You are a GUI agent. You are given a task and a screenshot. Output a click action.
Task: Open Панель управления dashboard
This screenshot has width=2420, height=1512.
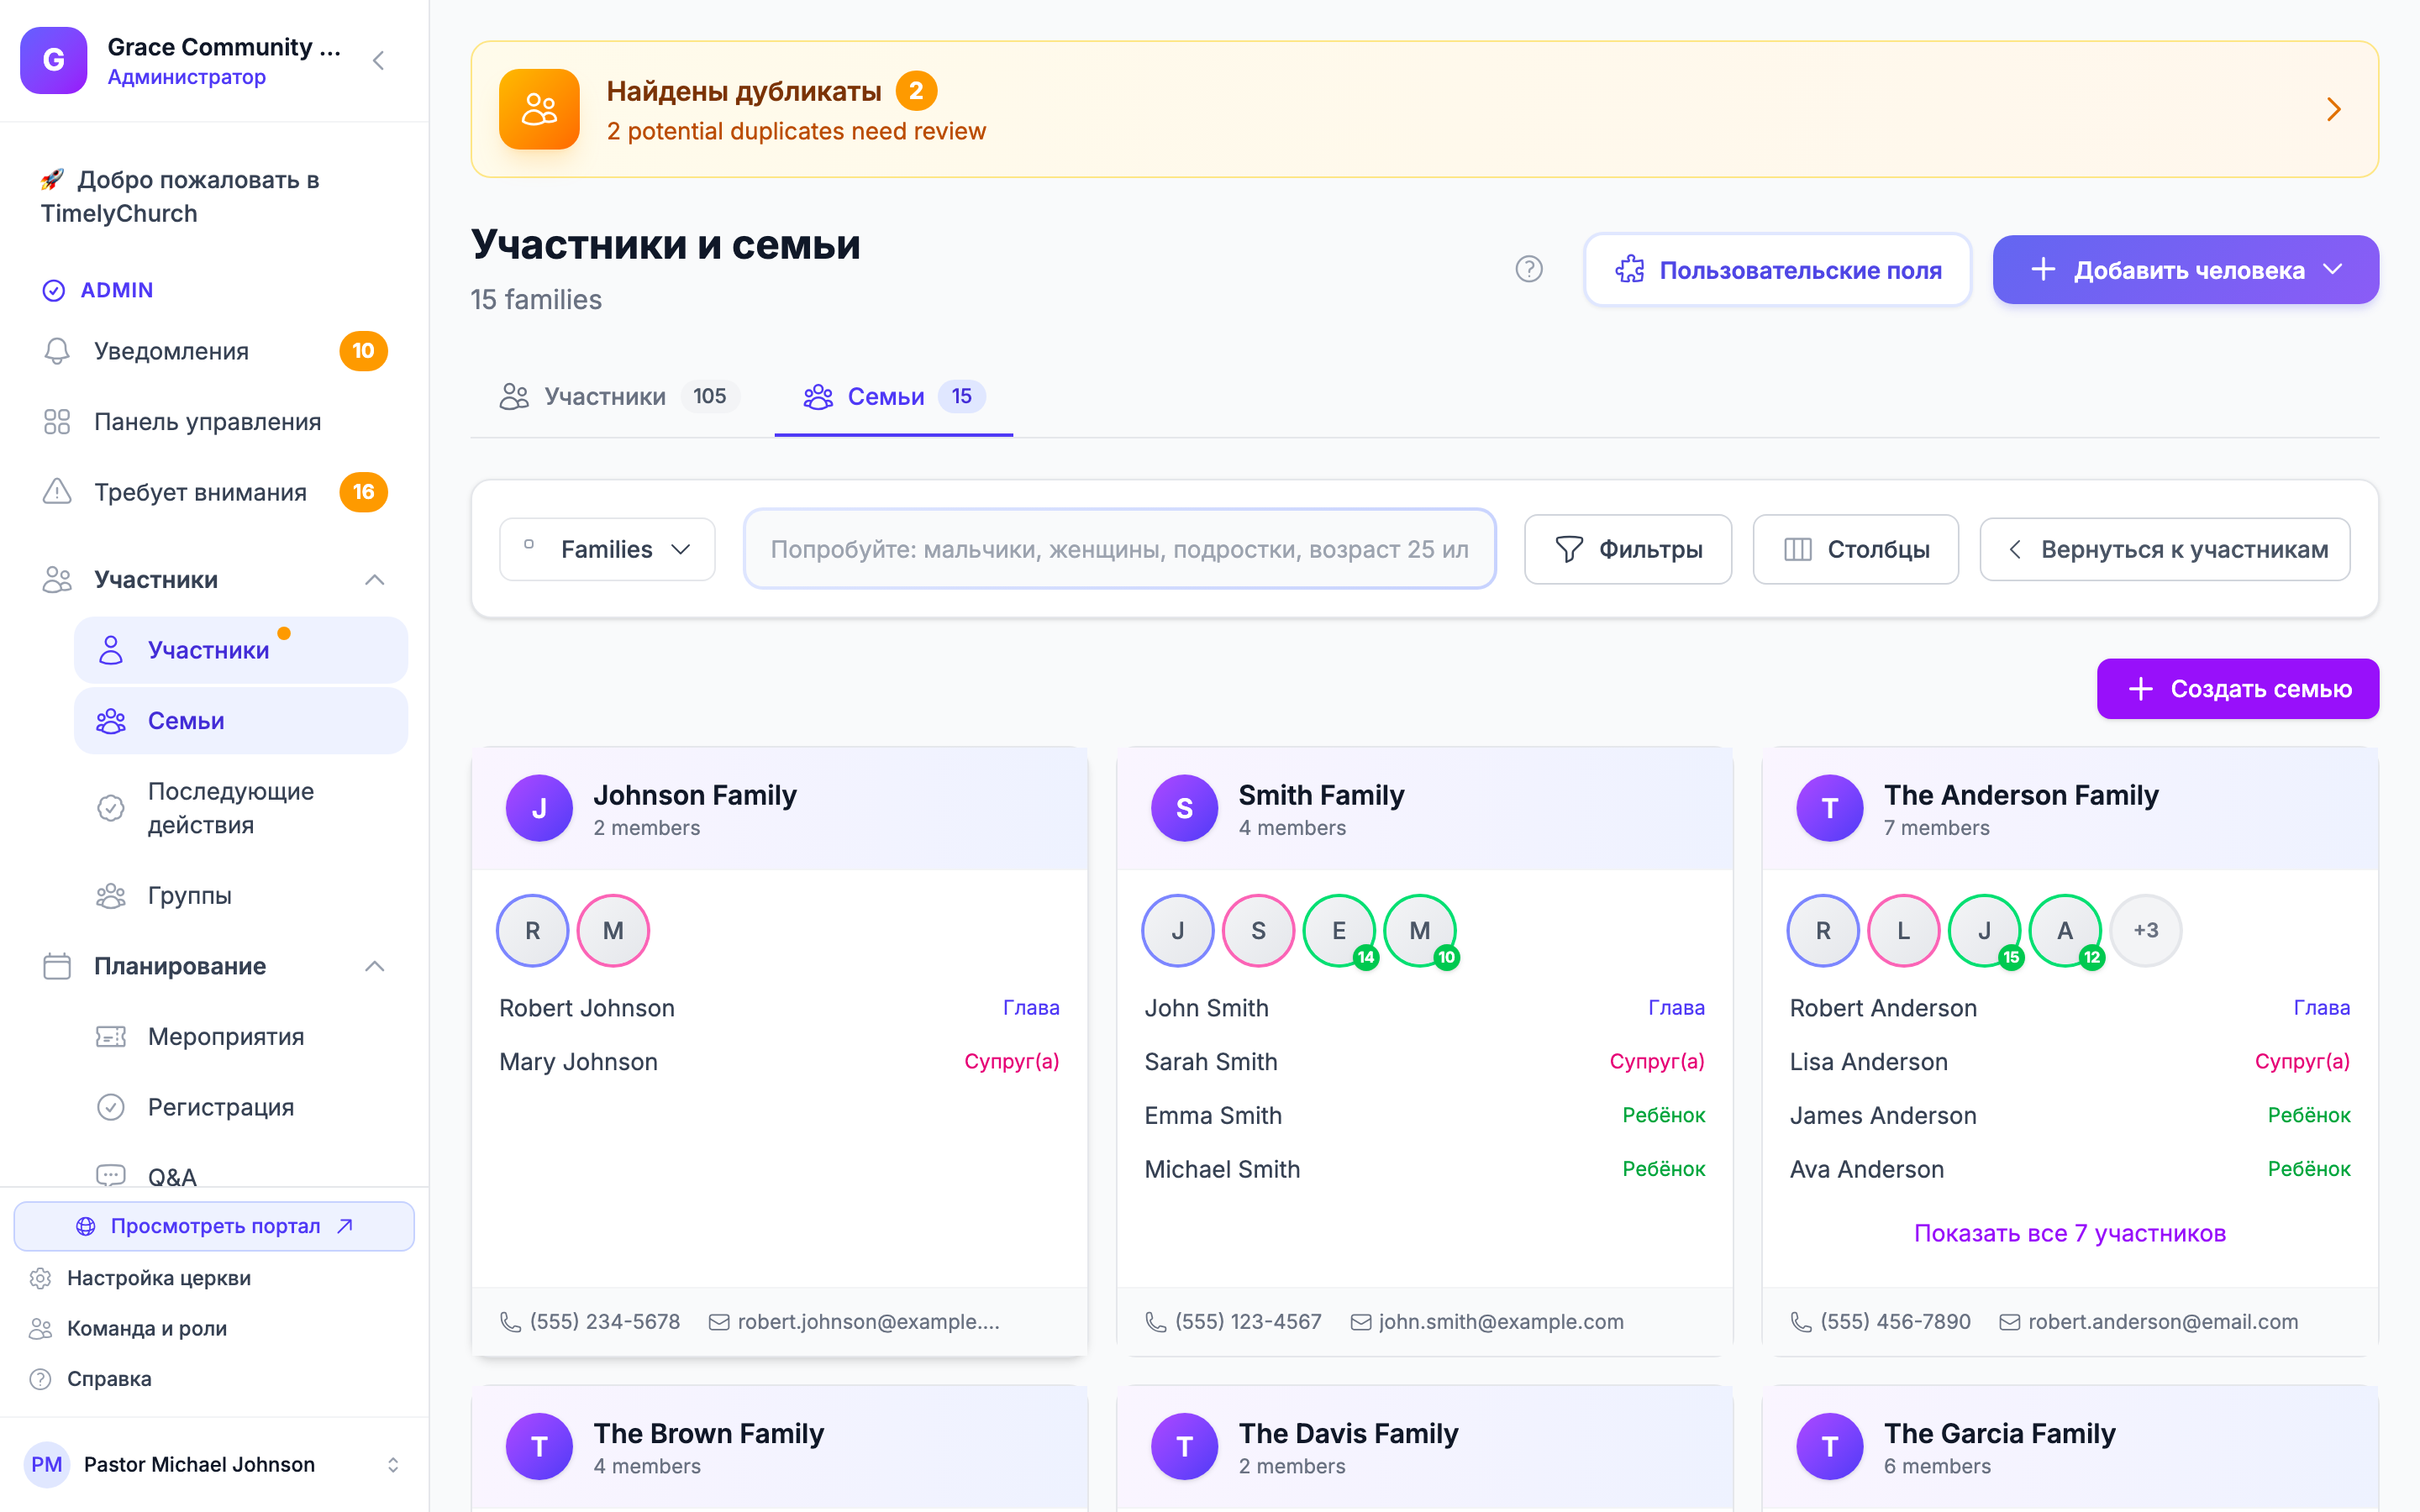(x=215, y=422)
